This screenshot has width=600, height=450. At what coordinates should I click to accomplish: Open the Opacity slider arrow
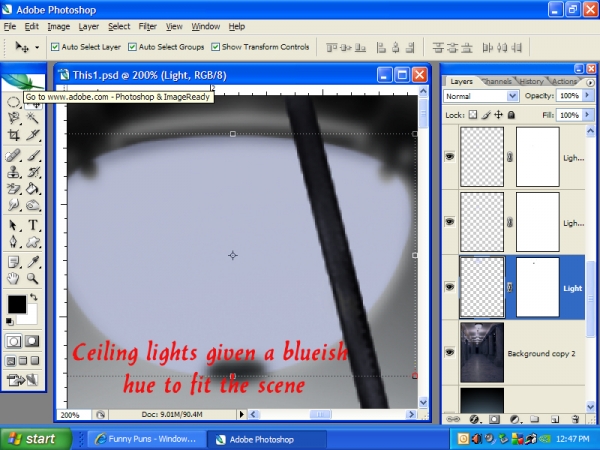tap(588, 95)
